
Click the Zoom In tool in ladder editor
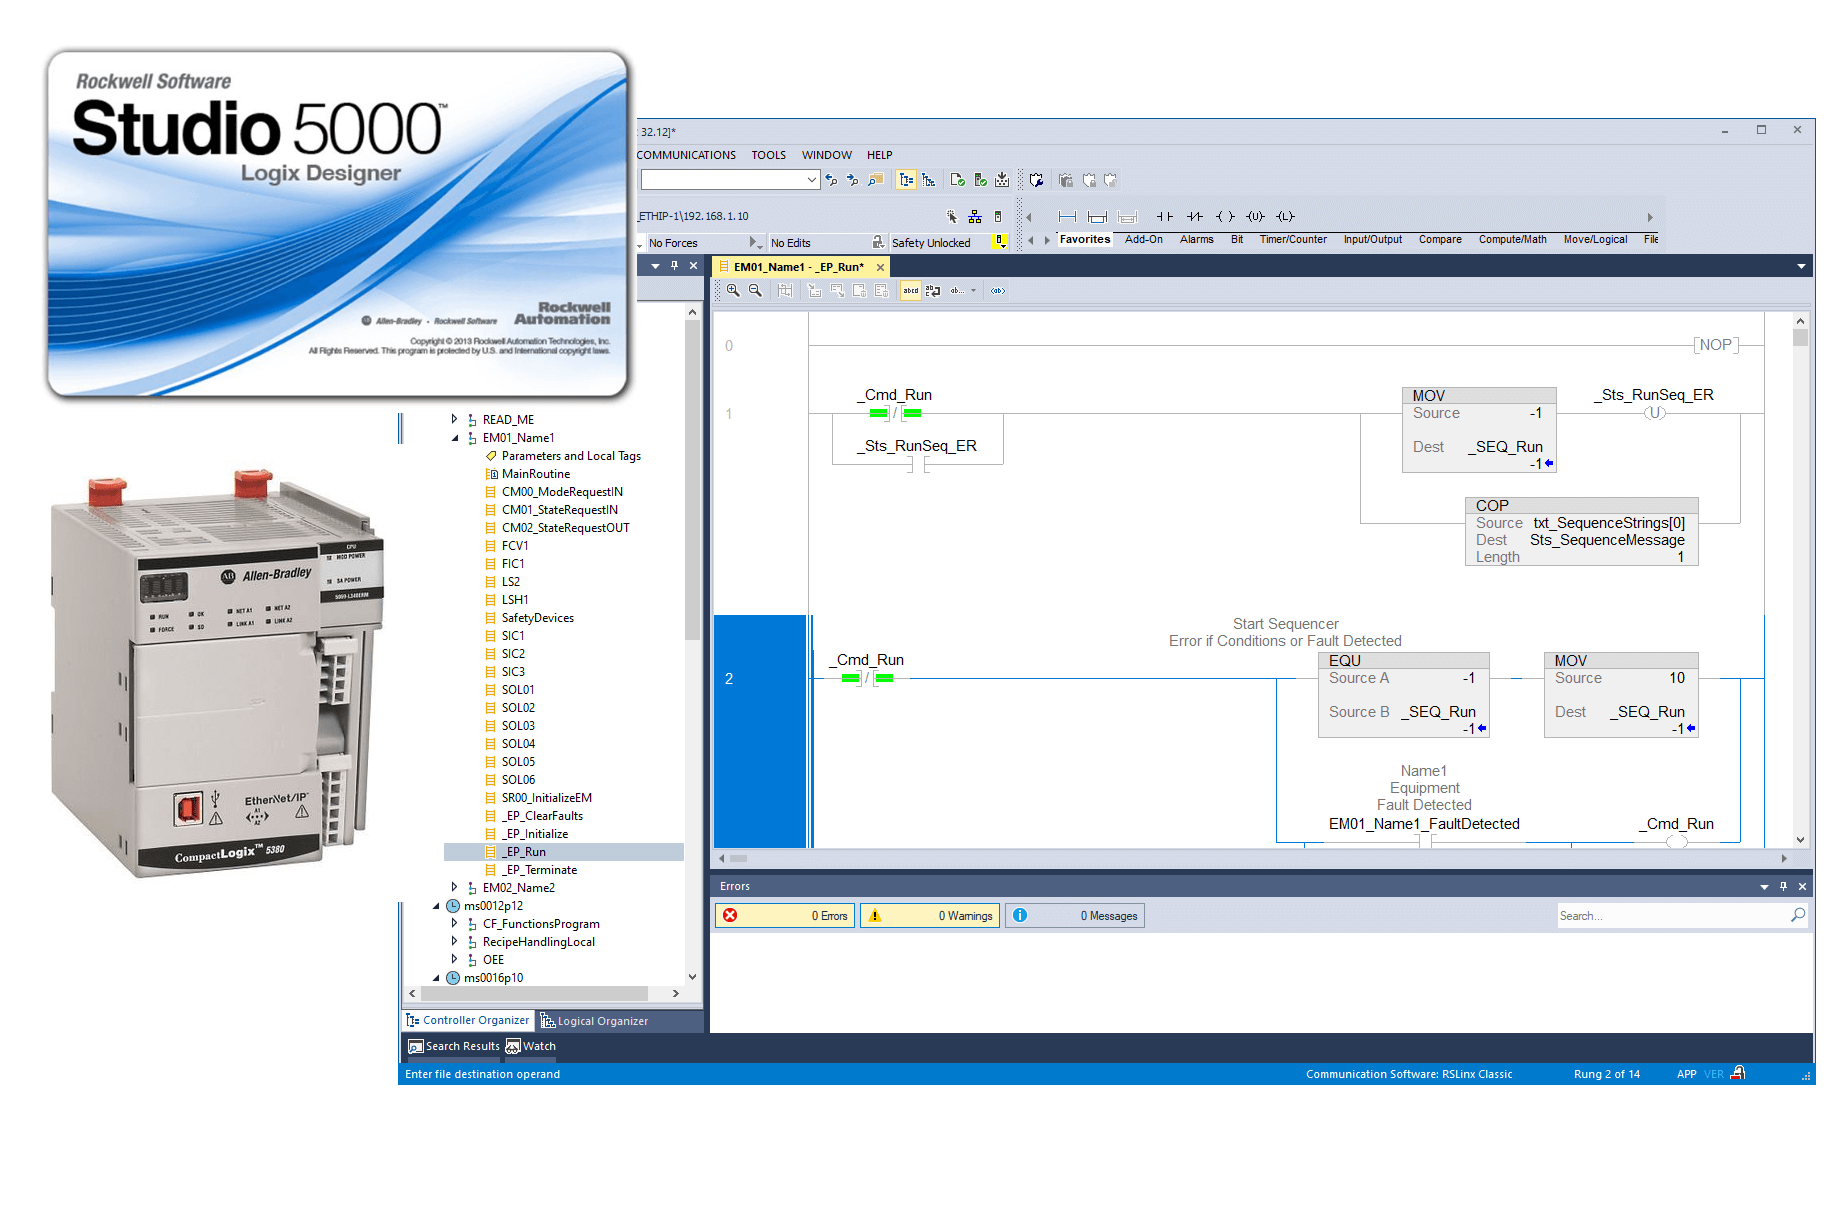tap(732, 290)
